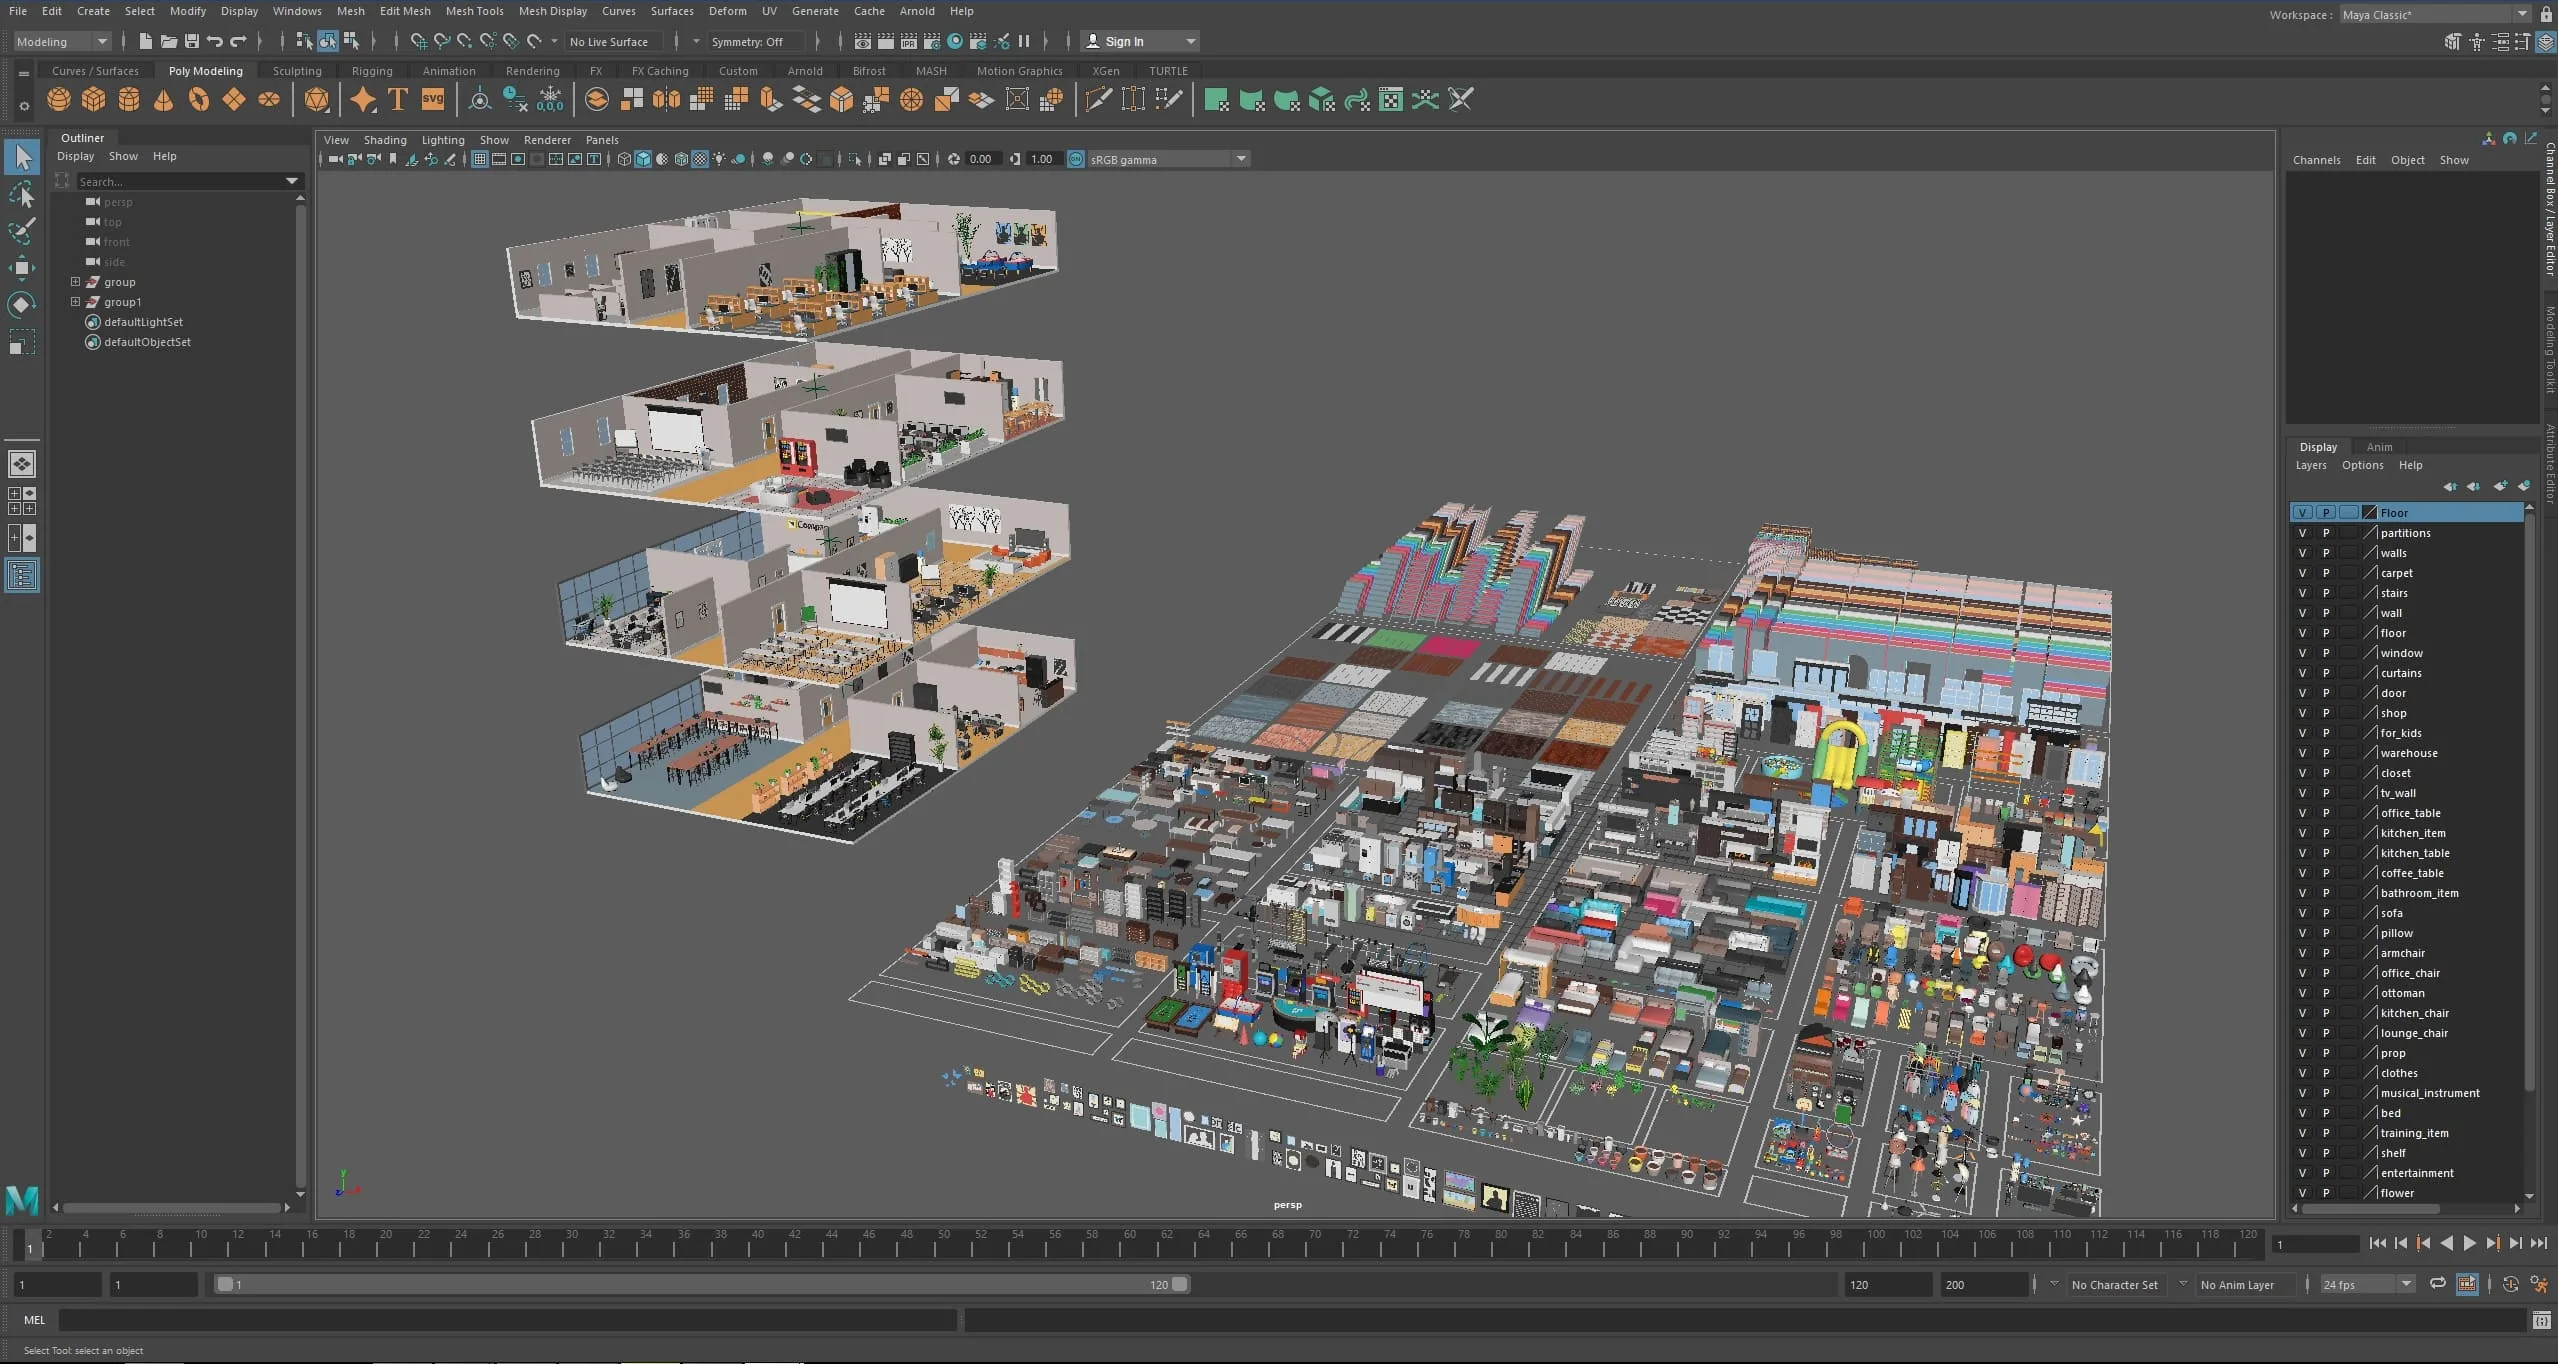Open the animation preferences icon

[x=2539, y=1284]
